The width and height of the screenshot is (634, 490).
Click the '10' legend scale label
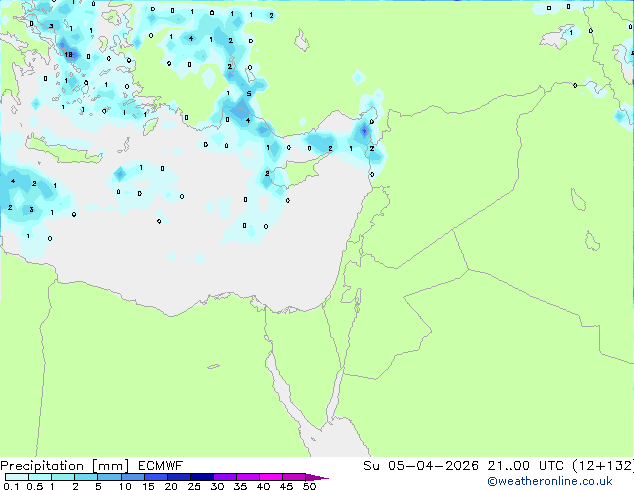(125, 486)
